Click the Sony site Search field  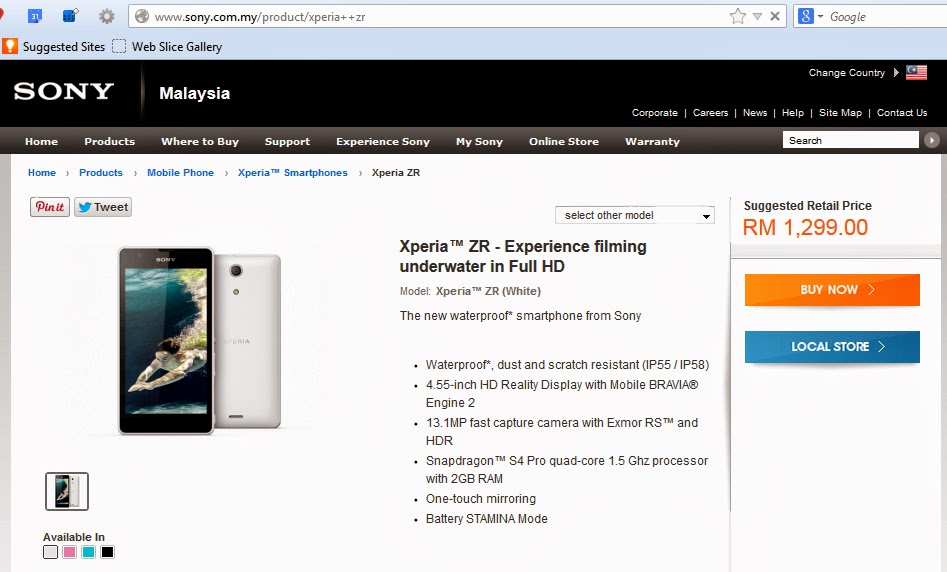(x=850, y=140)
